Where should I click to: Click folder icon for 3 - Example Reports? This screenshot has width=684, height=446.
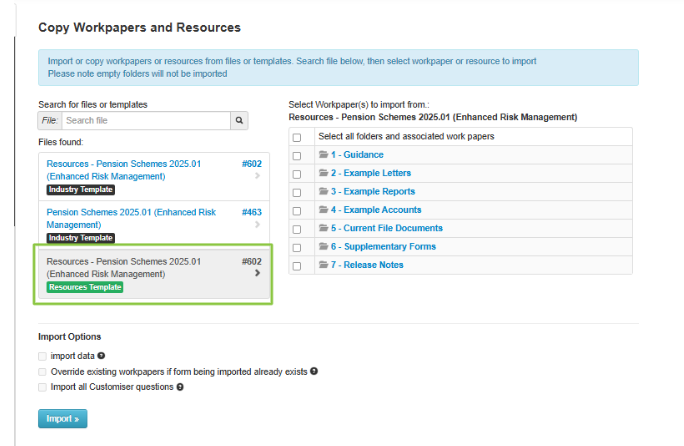point(323,192)
